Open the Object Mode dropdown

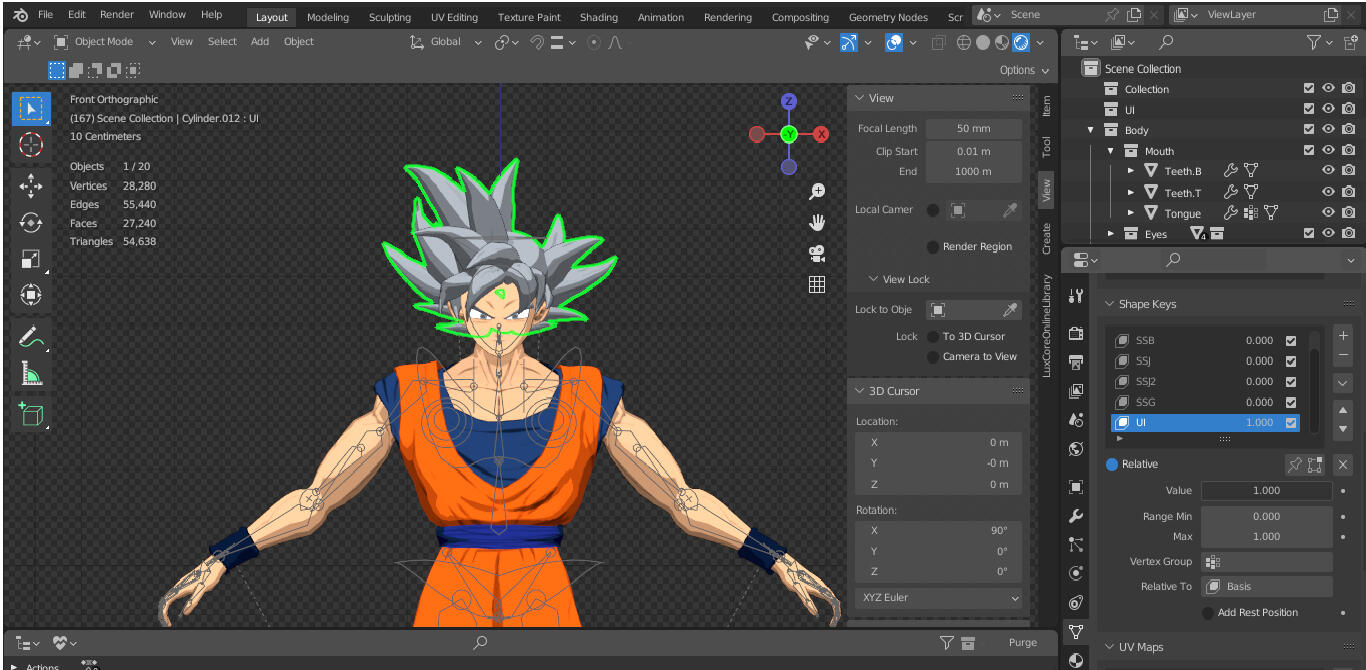pos(102,41)
